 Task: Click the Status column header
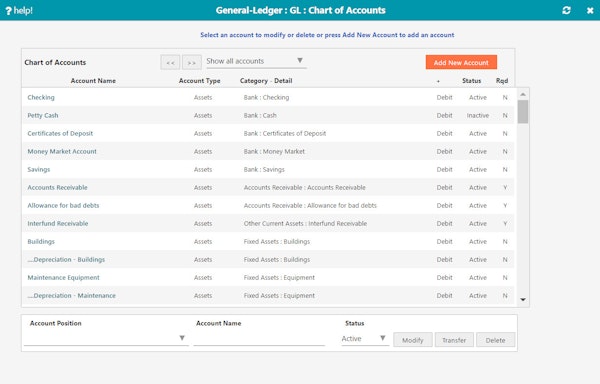click(471, 81)
